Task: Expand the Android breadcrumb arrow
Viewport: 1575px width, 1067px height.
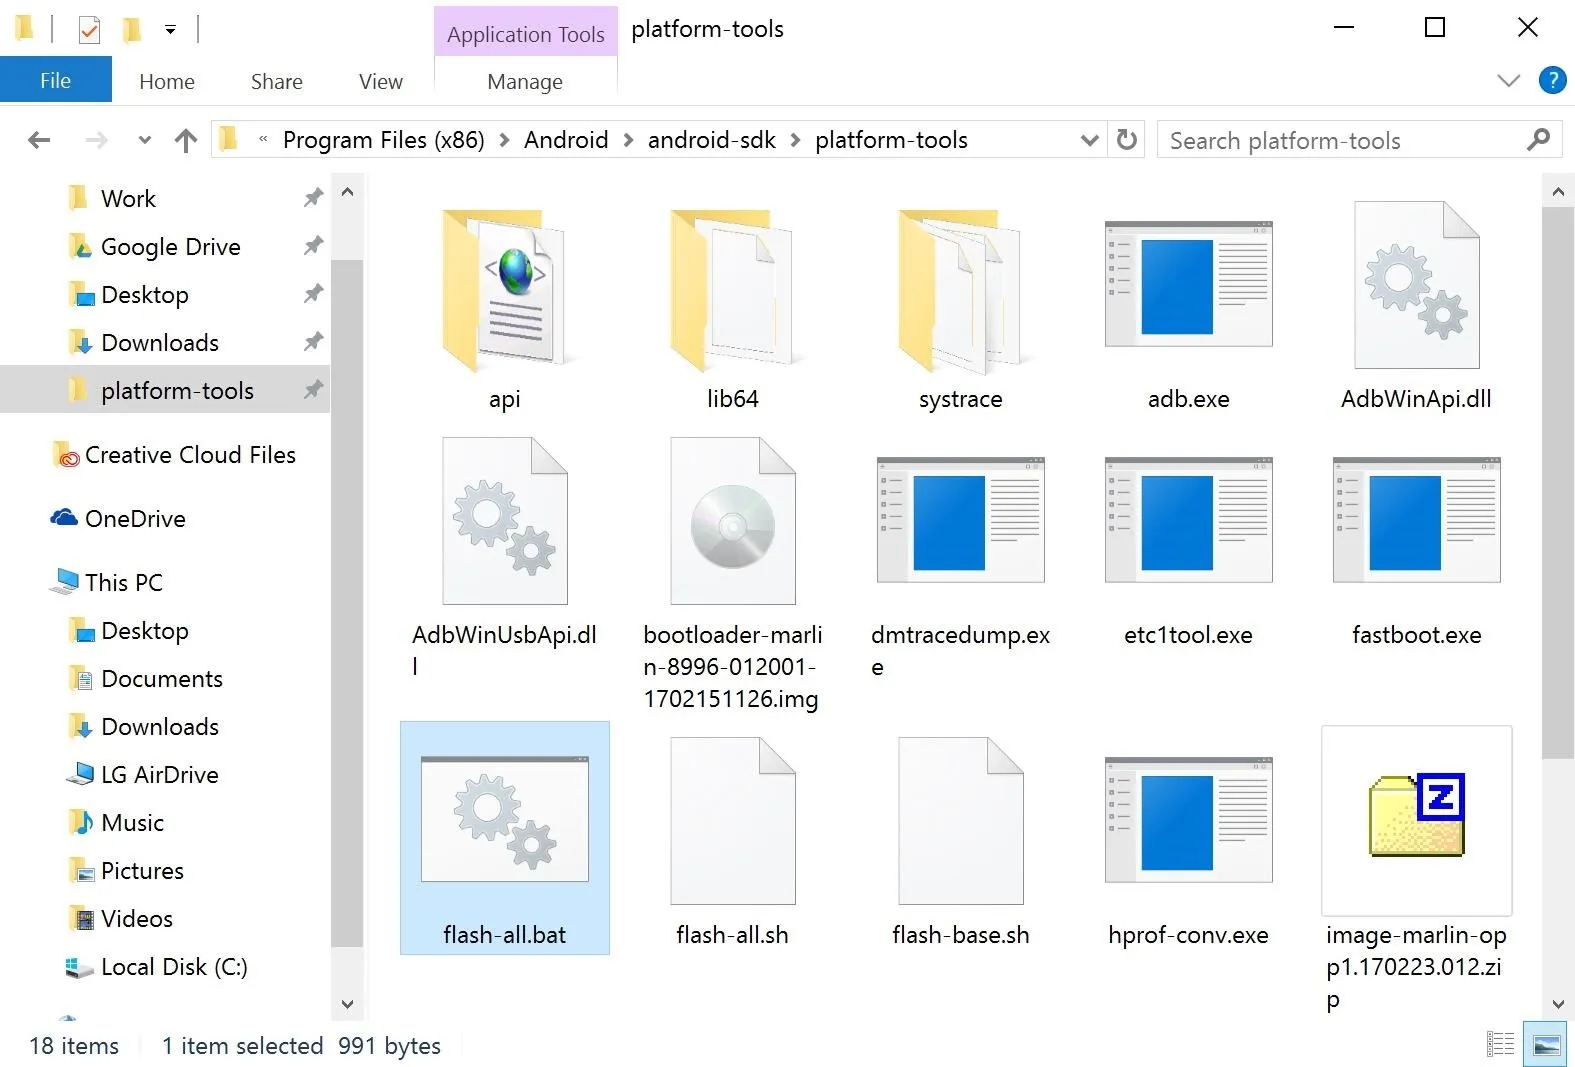Action: (628, 140)
